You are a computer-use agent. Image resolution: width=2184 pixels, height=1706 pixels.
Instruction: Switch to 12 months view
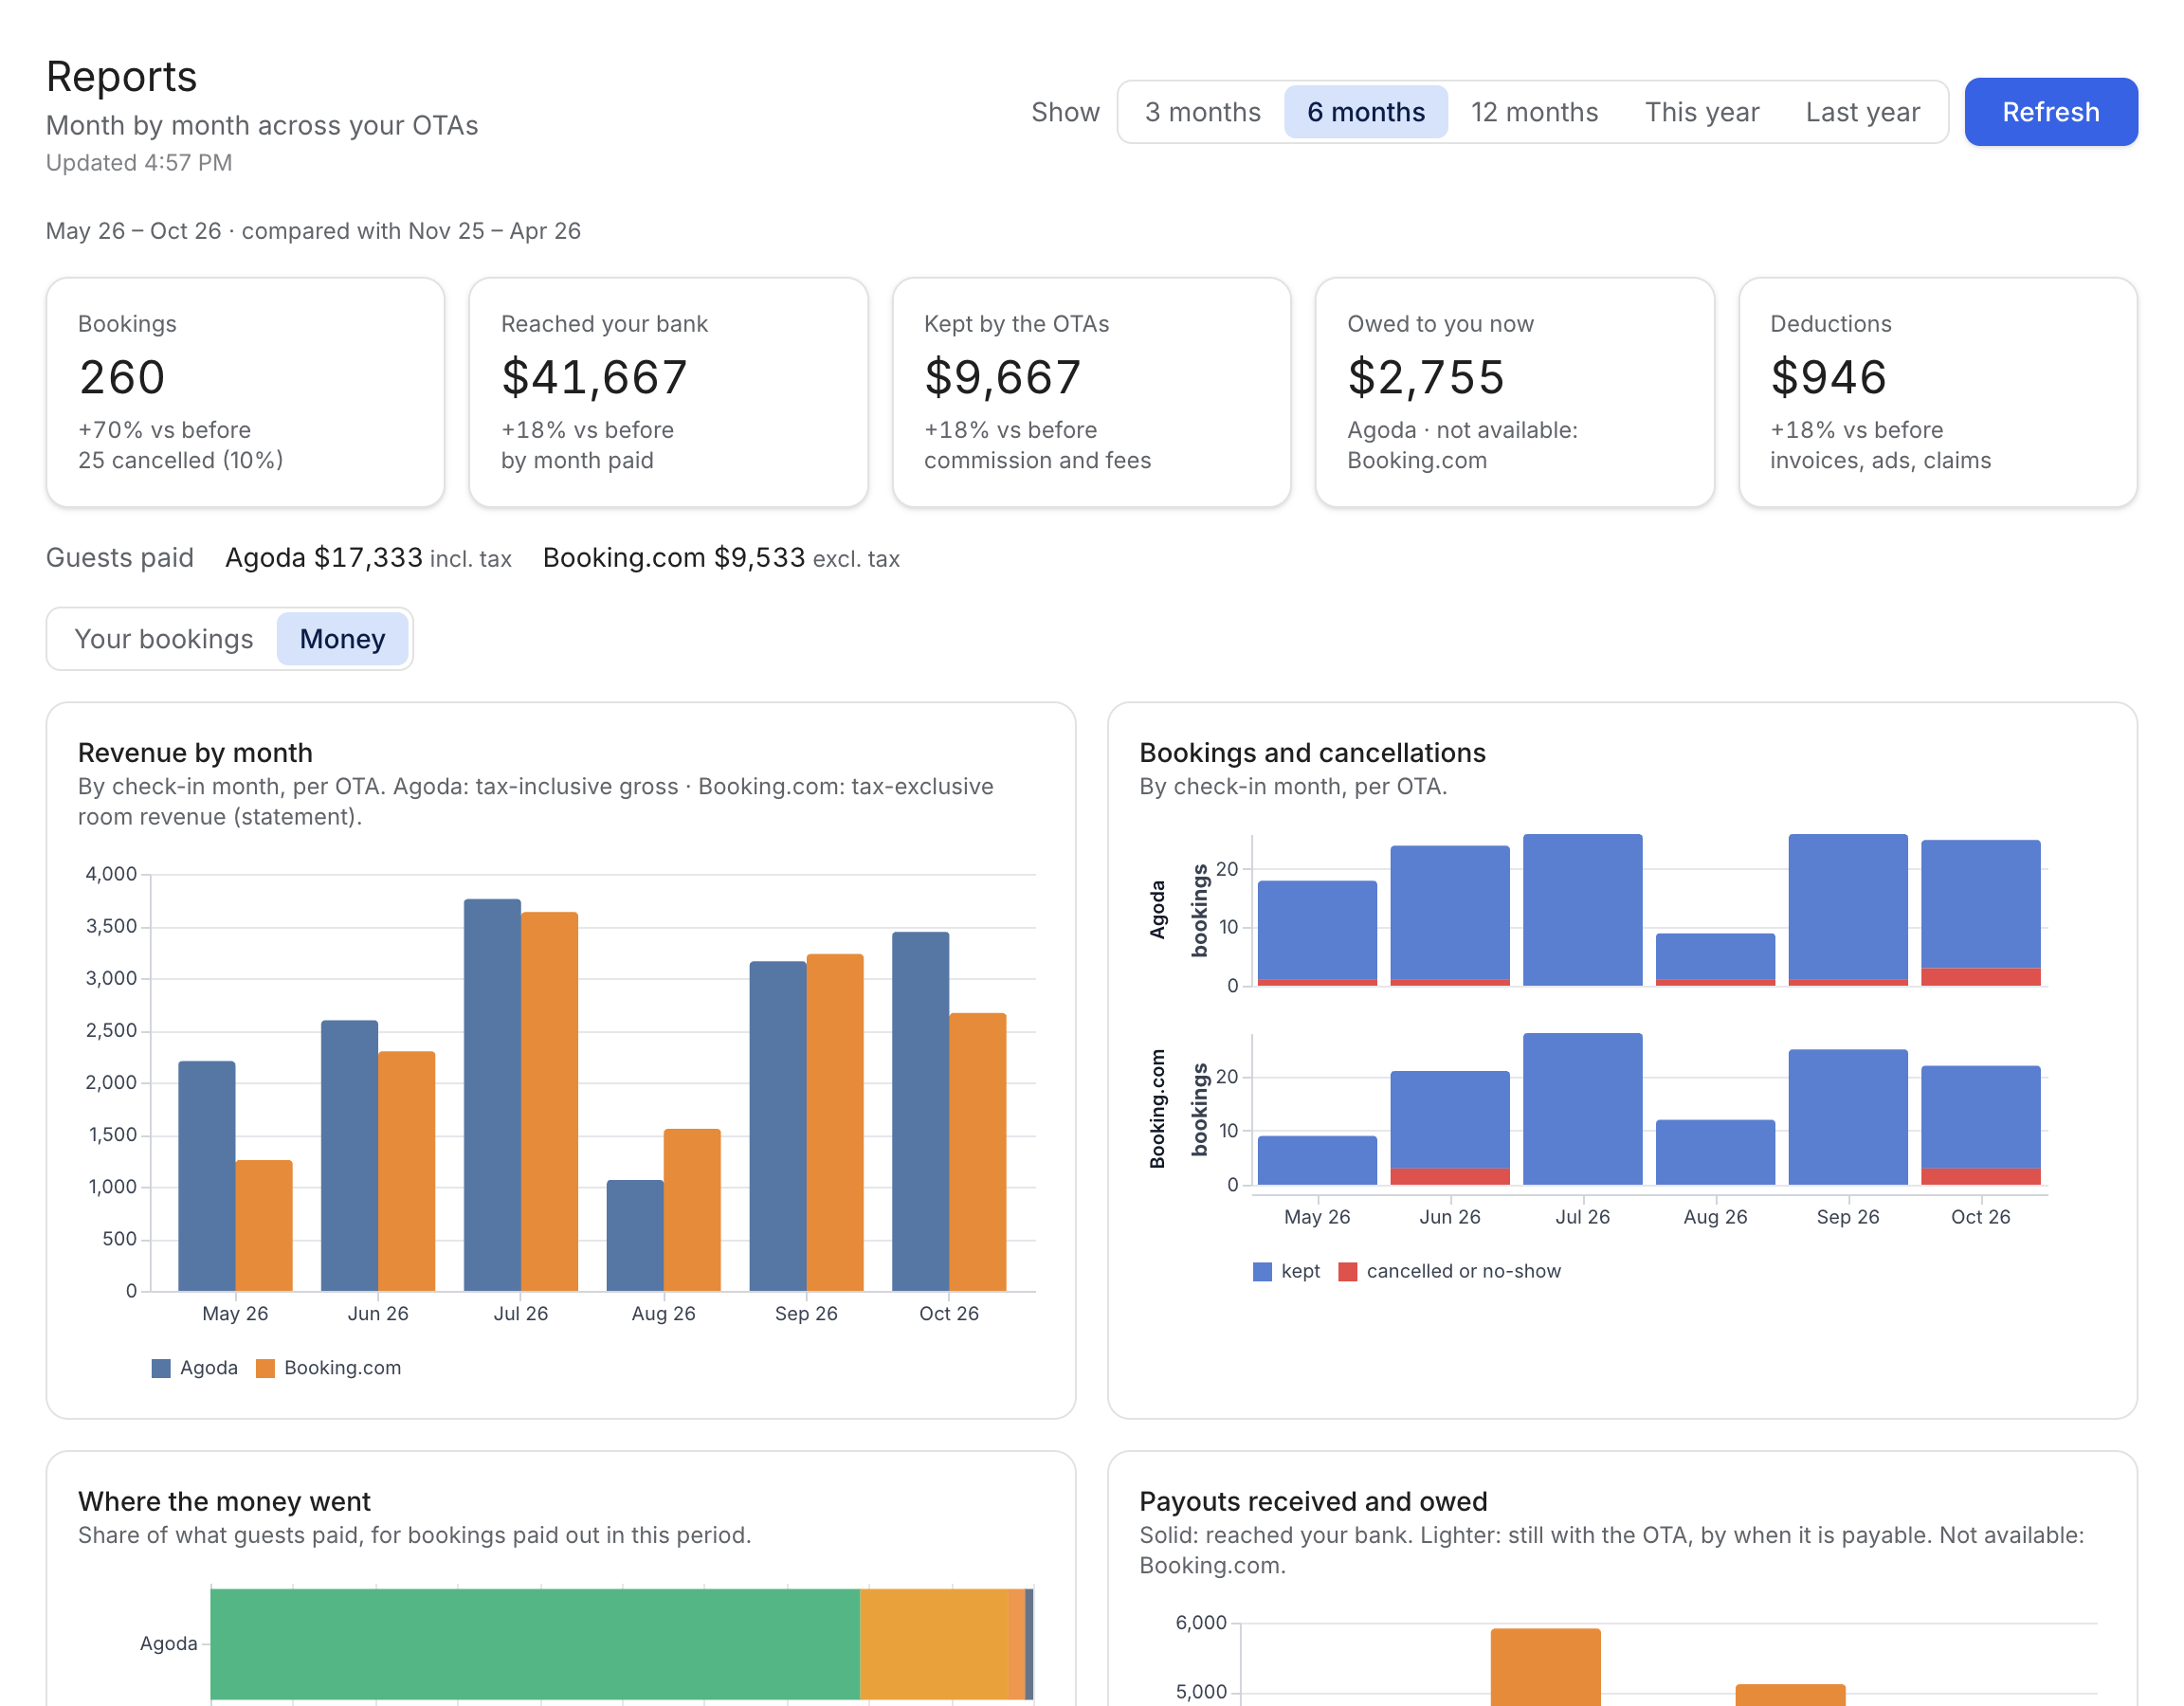pos(1533,112)
